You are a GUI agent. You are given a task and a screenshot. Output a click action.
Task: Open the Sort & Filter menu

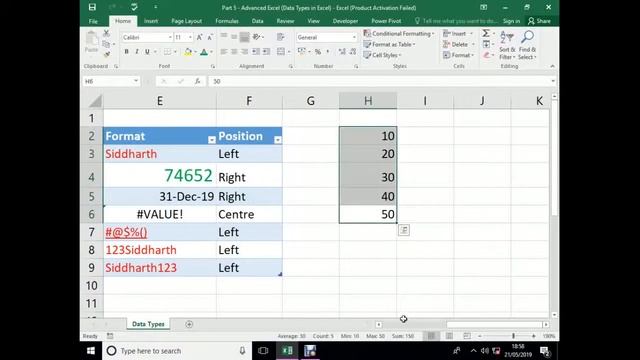[507, 45]
